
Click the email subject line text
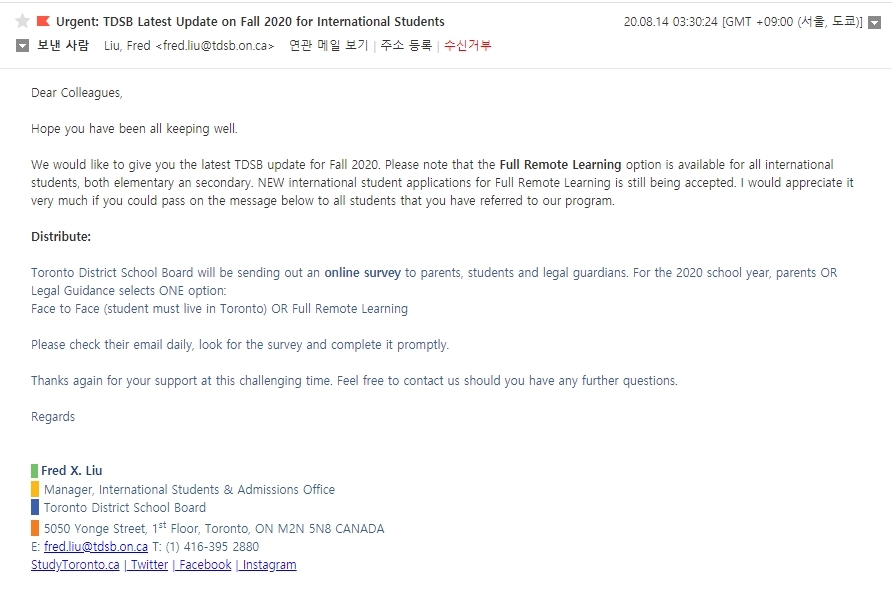(250, 22)
